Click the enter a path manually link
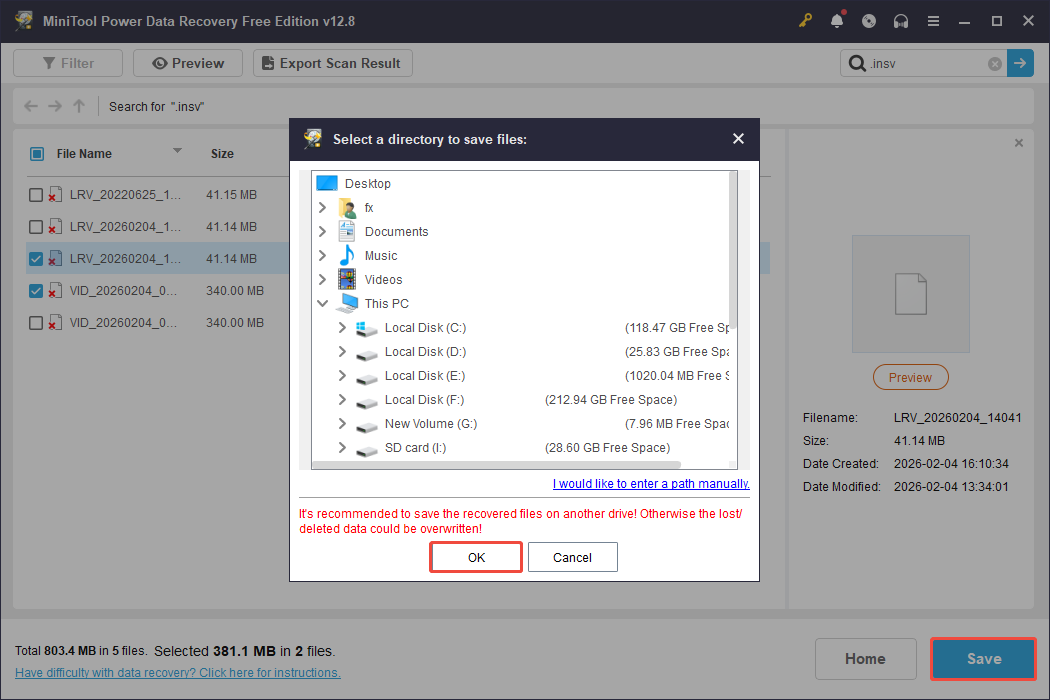 click(650, 483)
